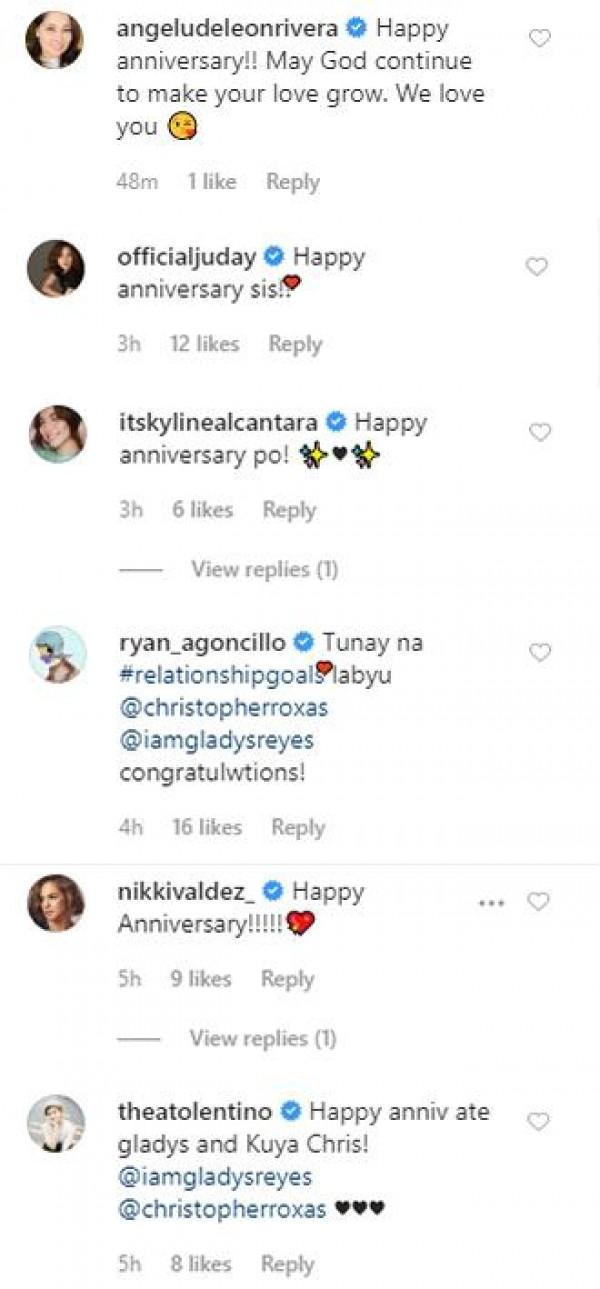The width and height of the screenshot is (600, 1289).
Task: Expand replies under nikkivaldez_'s comment
Action: [264, 1039]
